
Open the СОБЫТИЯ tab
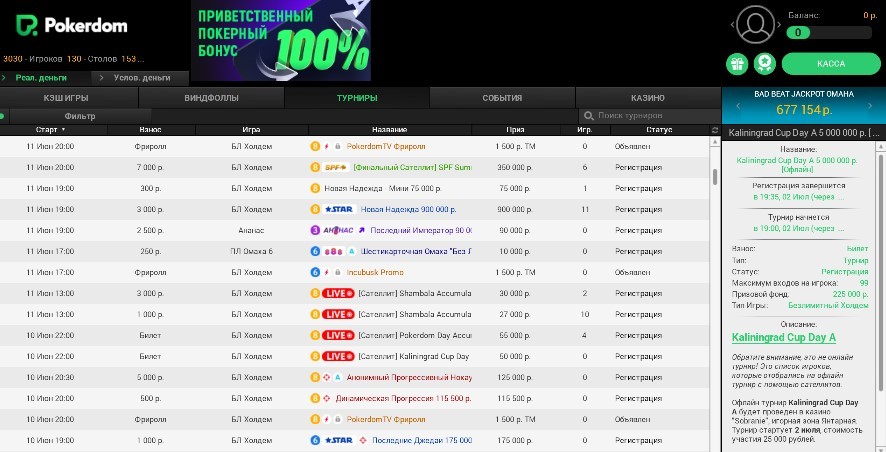[502, 98]
